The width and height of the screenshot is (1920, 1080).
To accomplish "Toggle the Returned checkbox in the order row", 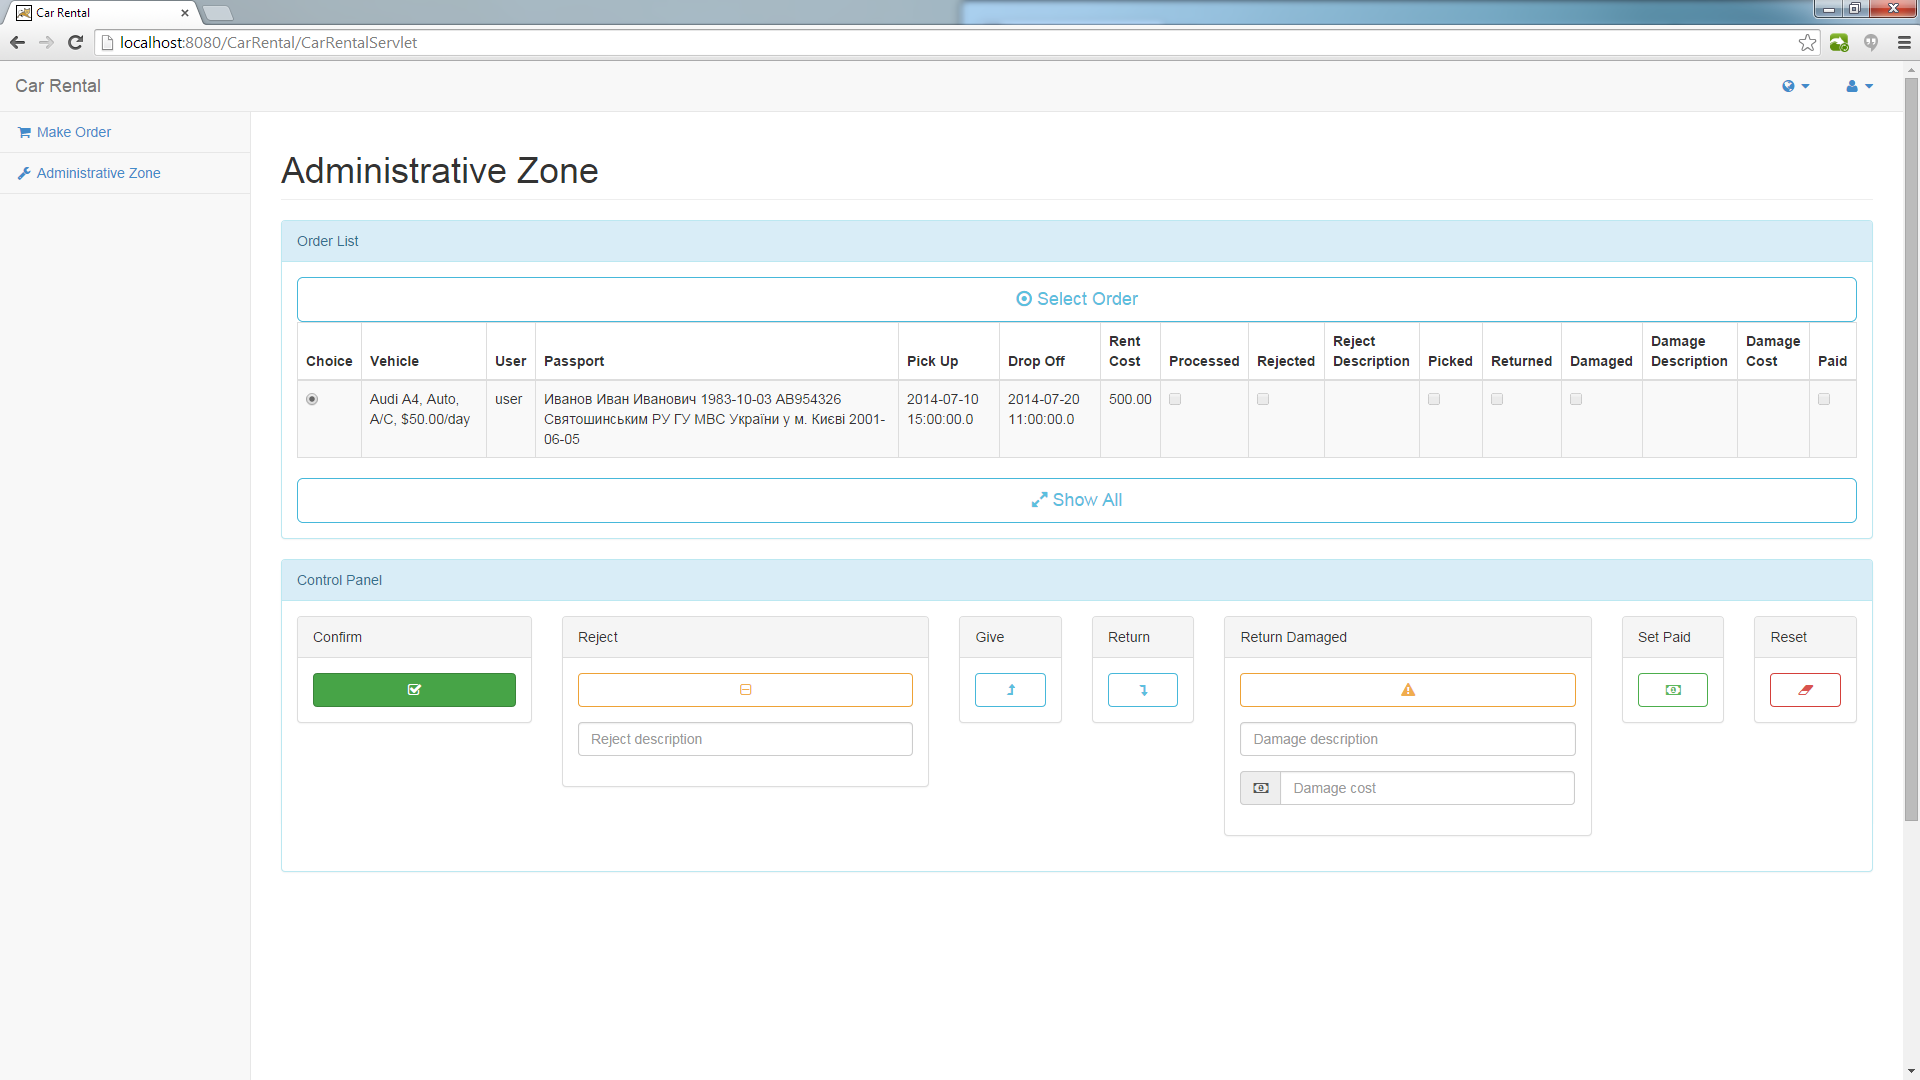I will pyautogui.click(x=1497, y=399).
